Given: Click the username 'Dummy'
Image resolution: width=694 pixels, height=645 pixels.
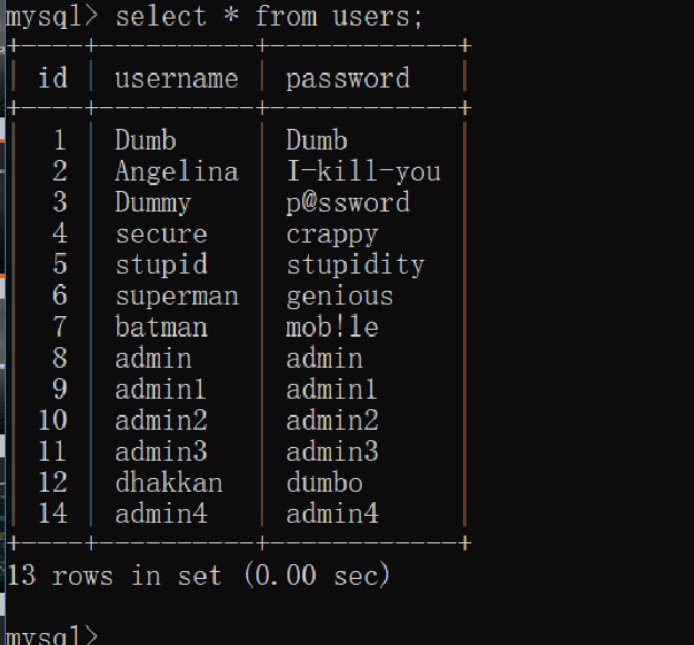Looking at the screenshot, I should pyautogui.click(x=152, y=203).
